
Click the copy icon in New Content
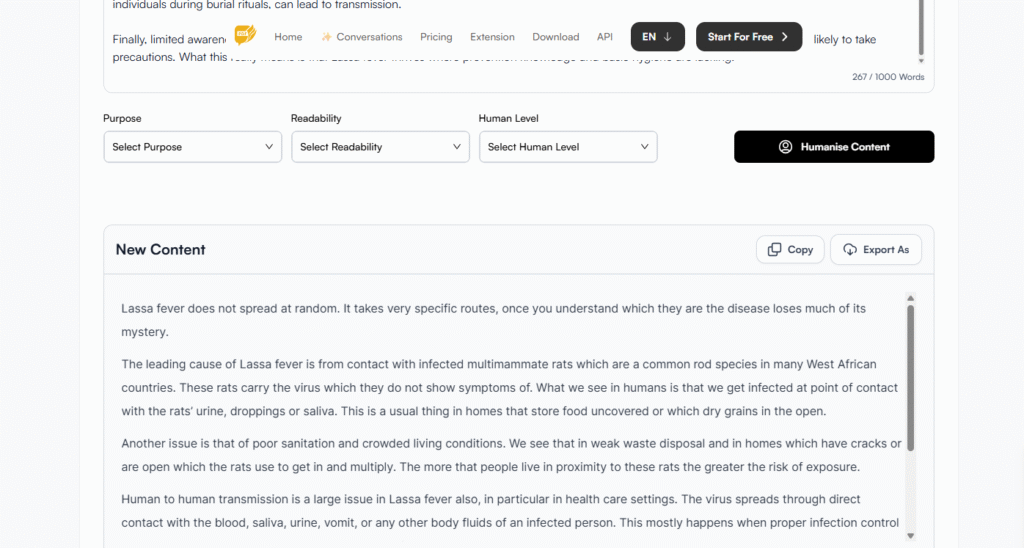(x=774, y=250)
